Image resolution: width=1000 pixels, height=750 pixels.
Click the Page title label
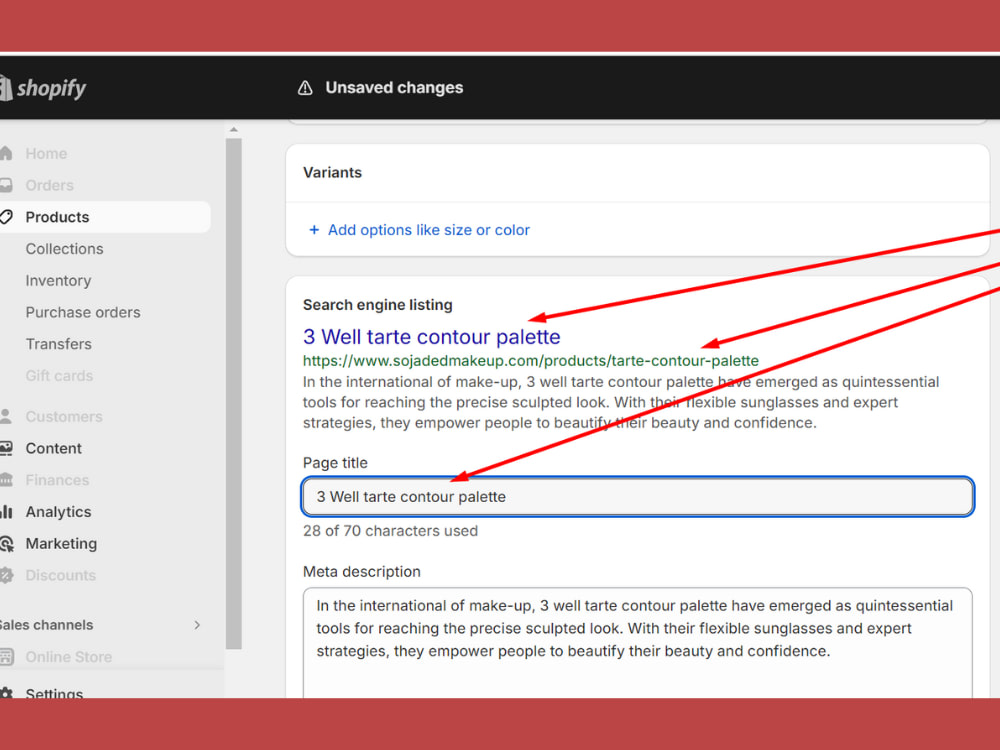(335, 463)
